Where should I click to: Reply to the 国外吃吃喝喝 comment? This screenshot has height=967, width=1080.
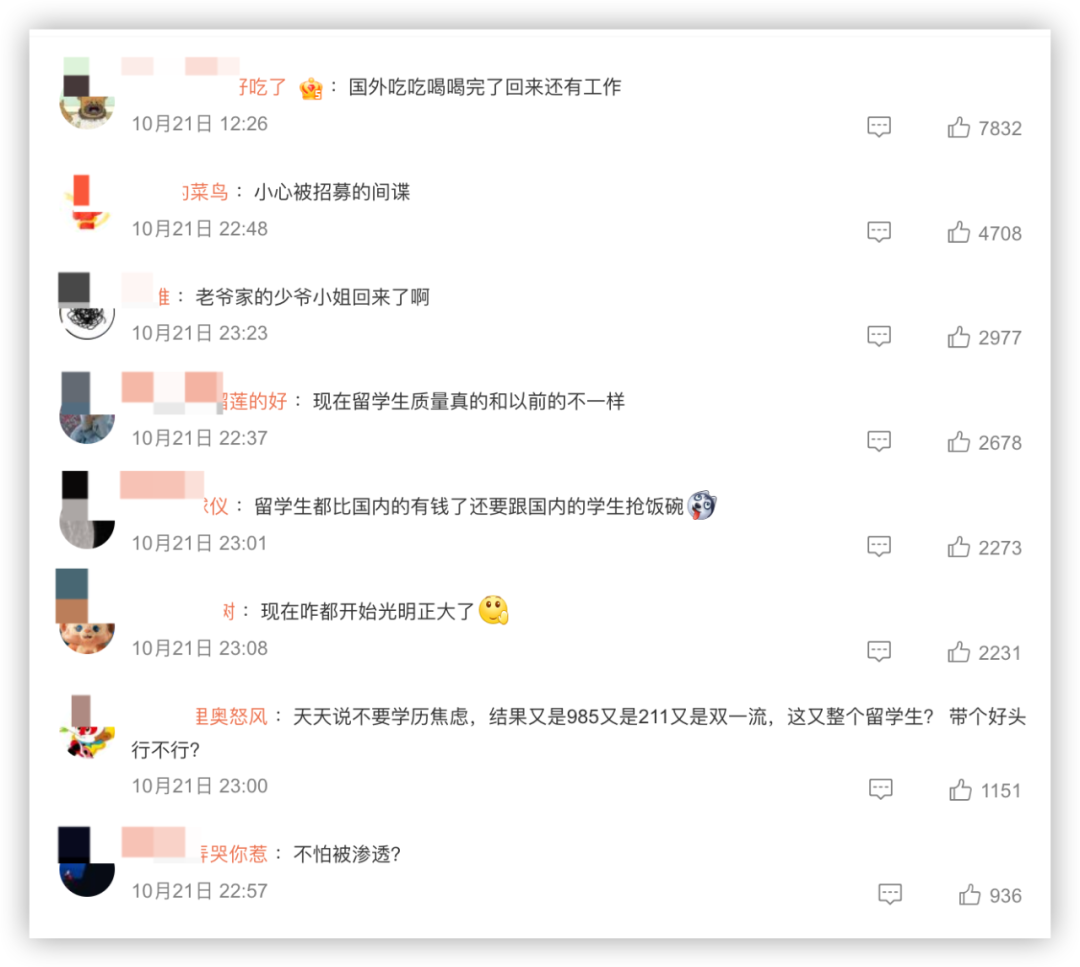879,127
